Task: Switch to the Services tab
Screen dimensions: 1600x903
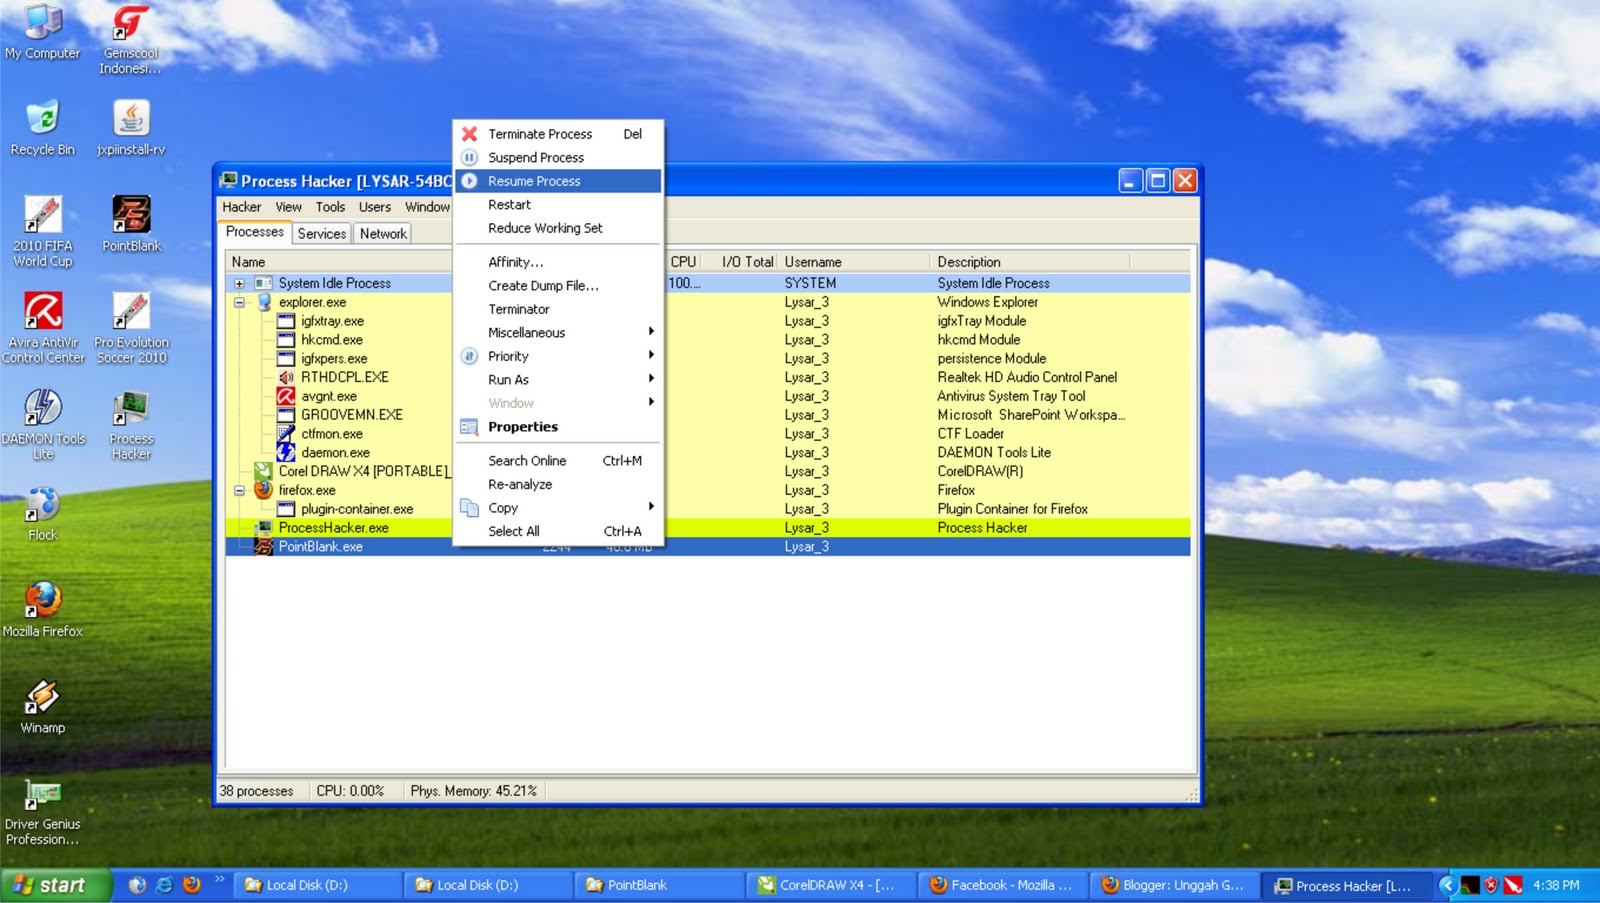Action: pos(321,233)
